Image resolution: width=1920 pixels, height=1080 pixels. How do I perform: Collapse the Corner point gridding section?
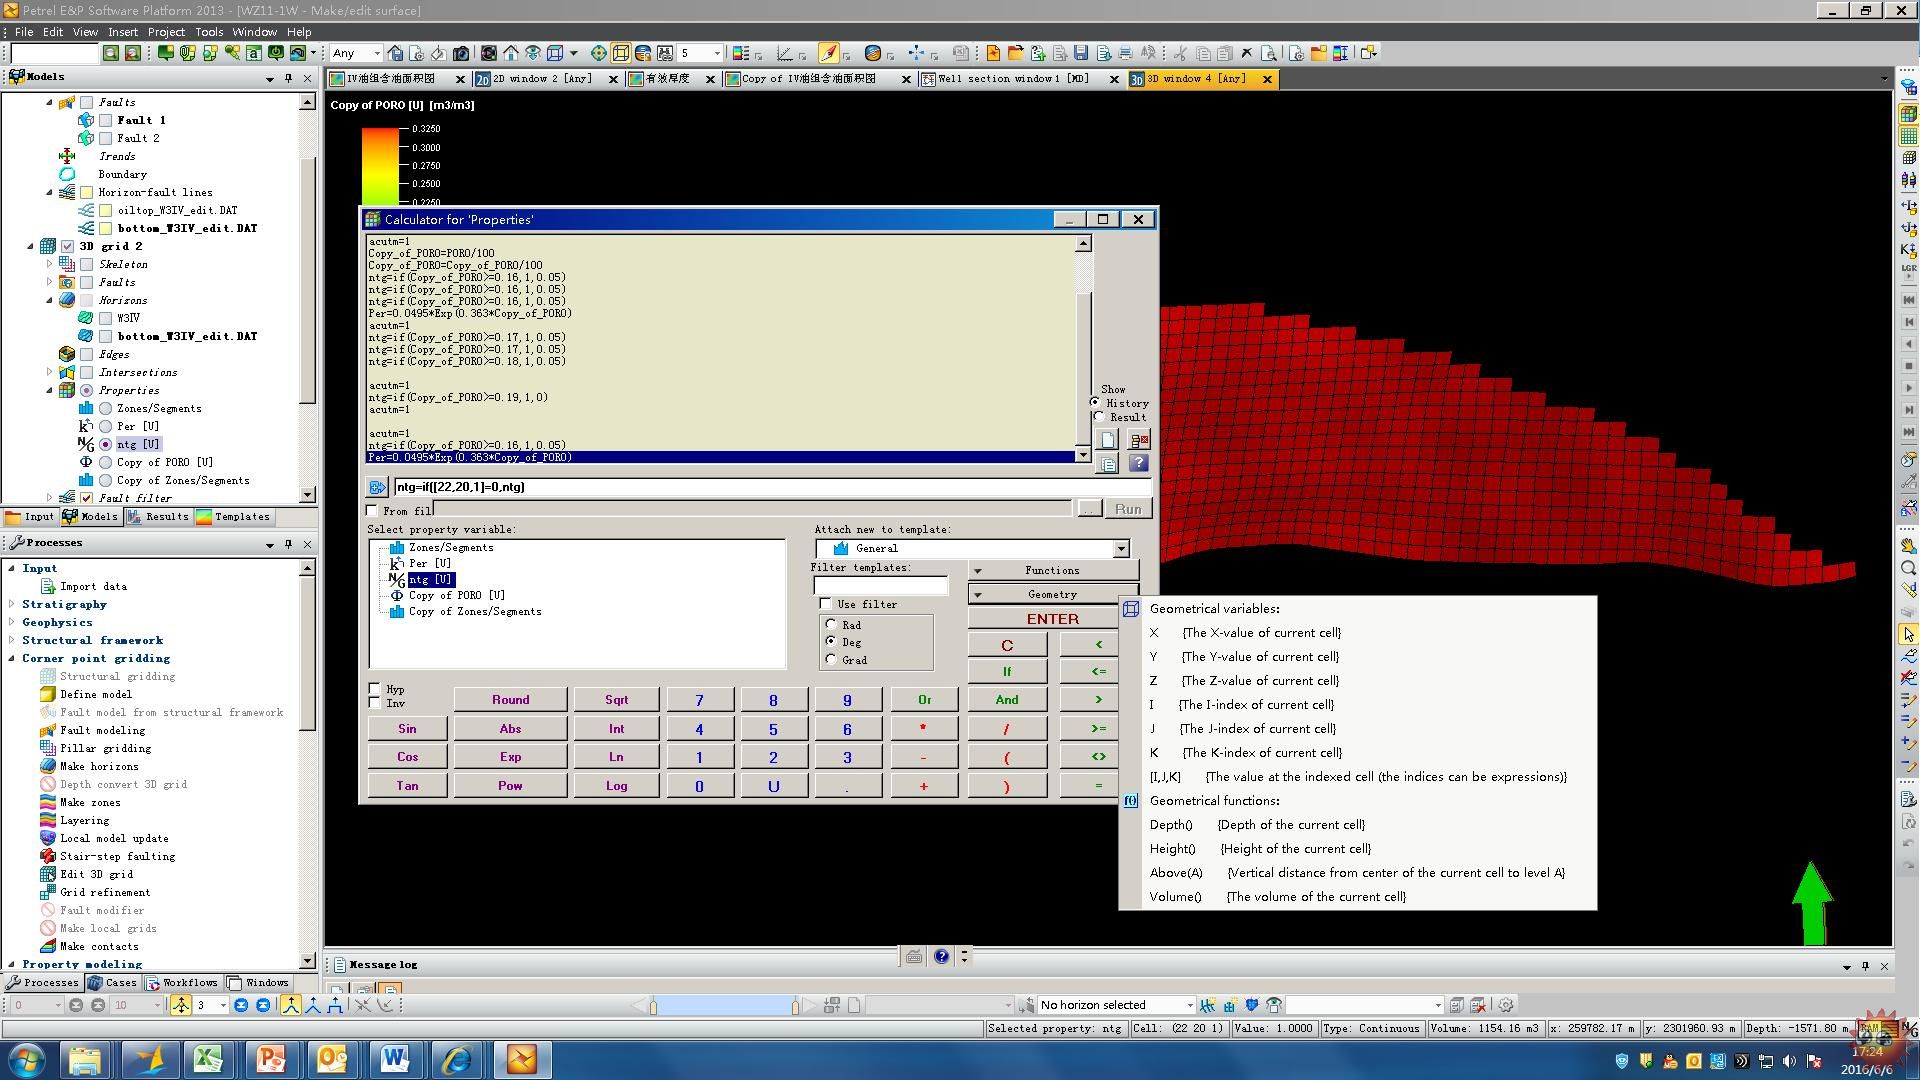pos(12,658)
